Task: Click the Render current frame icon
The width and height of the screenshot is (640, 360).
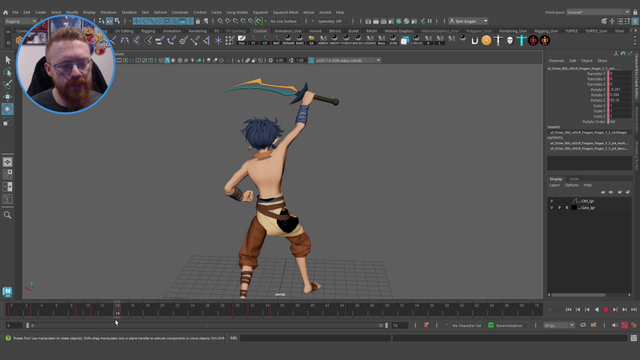Action: 376,21
